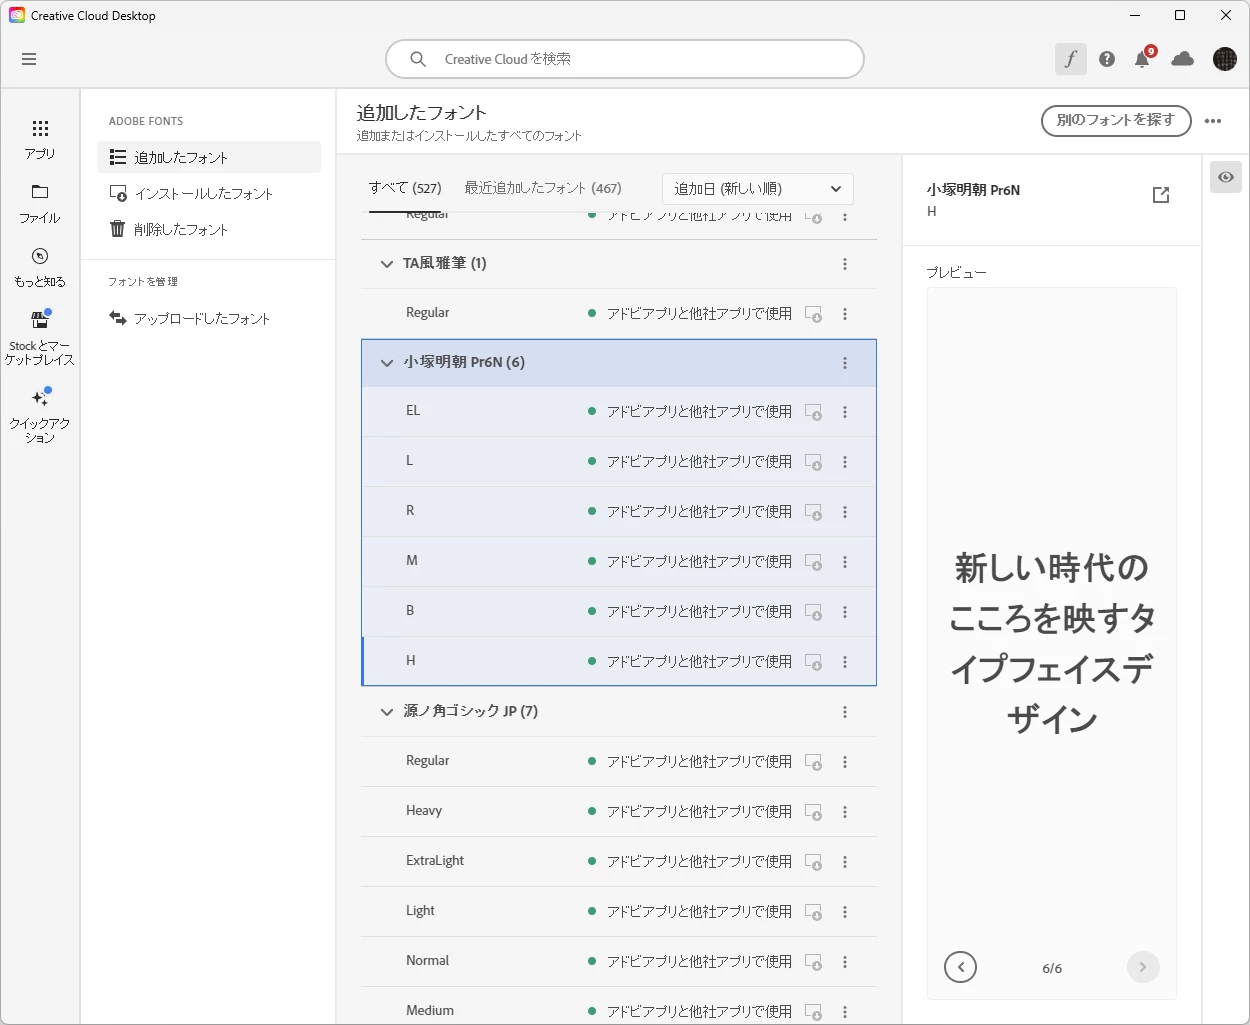Switch to 最近追加したフォント (467) tab

[543, 188]
